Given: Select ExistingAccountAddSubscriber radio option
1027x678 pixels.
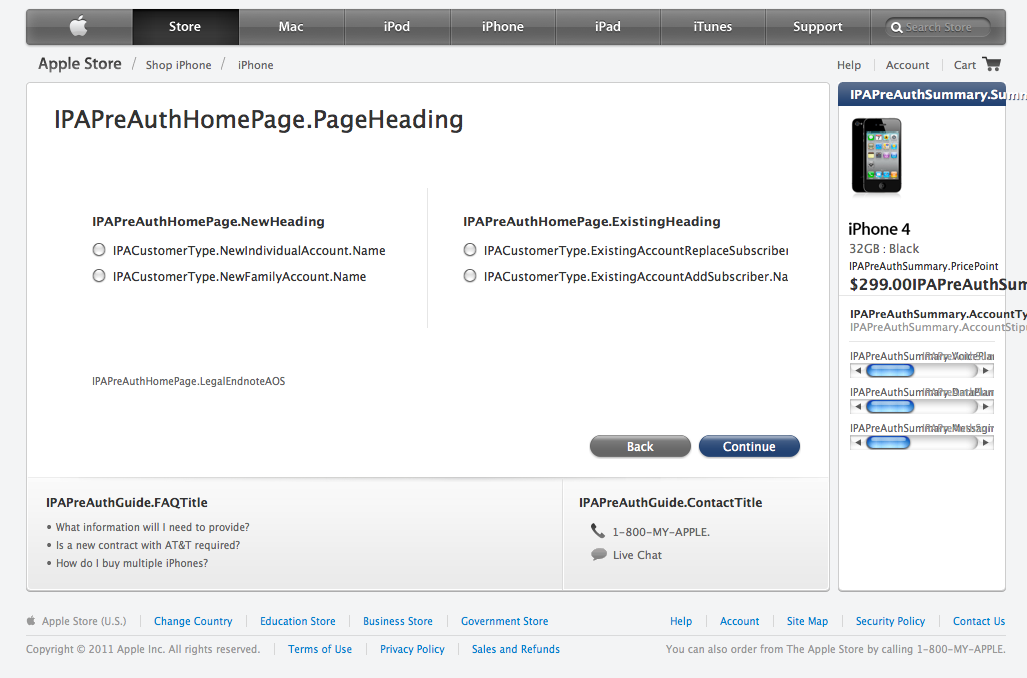Looking at the screenshot, I should 470,276.
